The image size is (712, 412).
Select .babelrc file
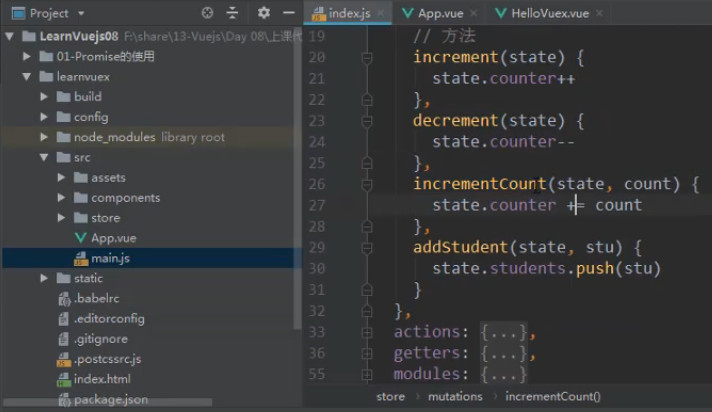pos(97,298)
